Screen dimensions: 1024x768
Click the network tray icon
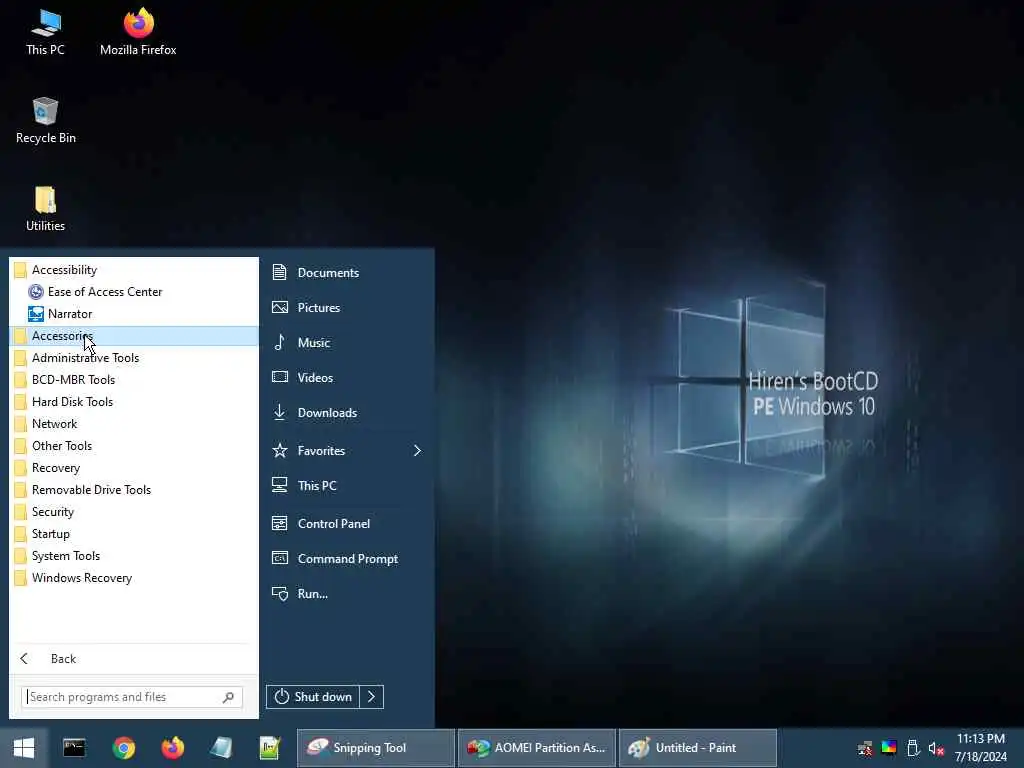click(x=865, y=748)
